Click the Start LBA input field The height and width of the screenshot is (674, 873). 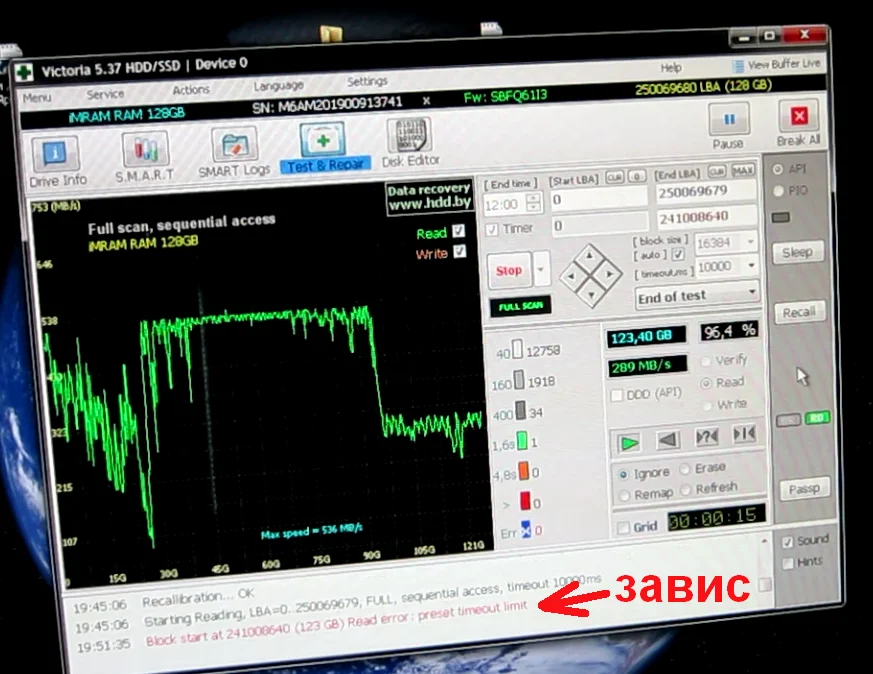coord(599,199)
